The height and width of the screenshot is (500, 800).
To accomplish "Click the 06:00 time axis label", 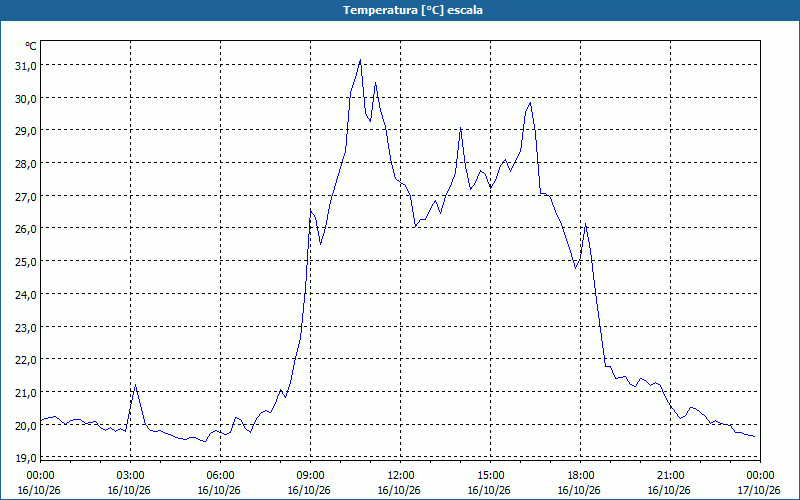I will tap(220, 476).
